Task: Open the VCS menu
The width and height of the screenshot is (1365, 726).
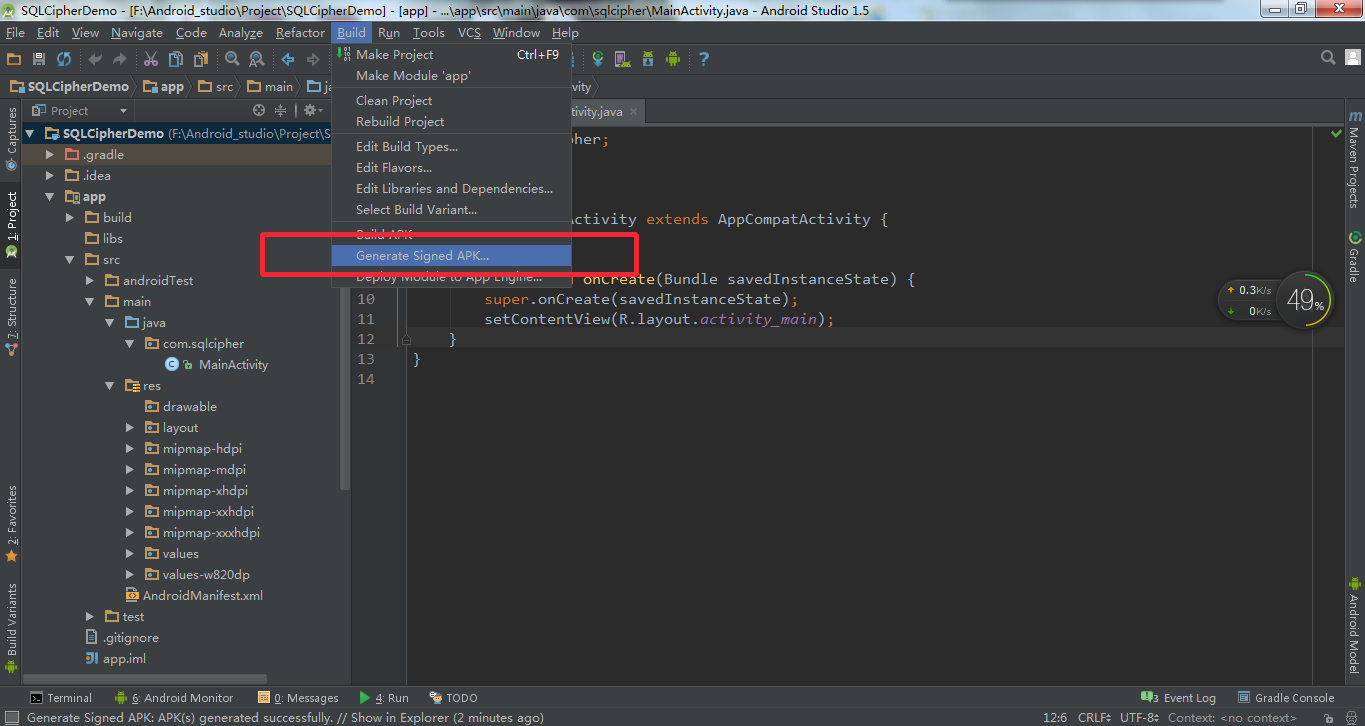Action: tap(469, 33)
